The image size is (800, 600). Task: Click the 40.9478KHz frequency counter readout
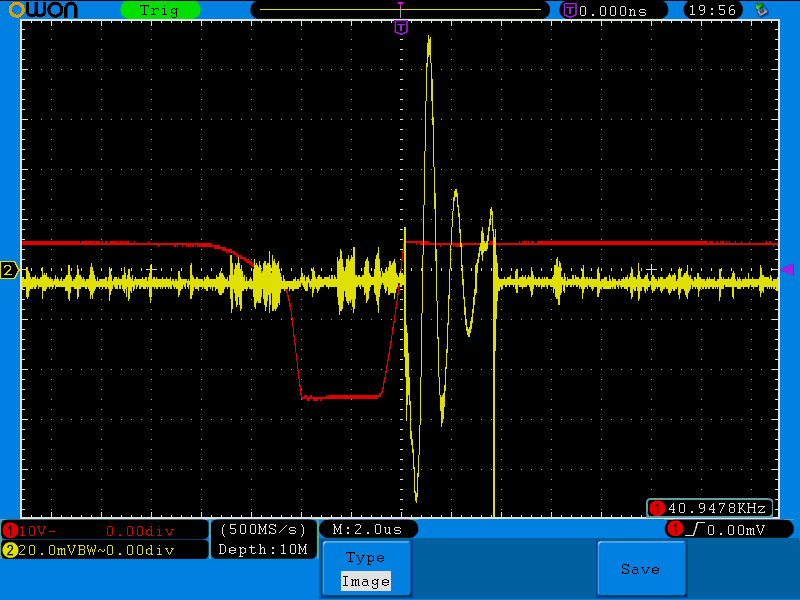[x=710, y=508]
